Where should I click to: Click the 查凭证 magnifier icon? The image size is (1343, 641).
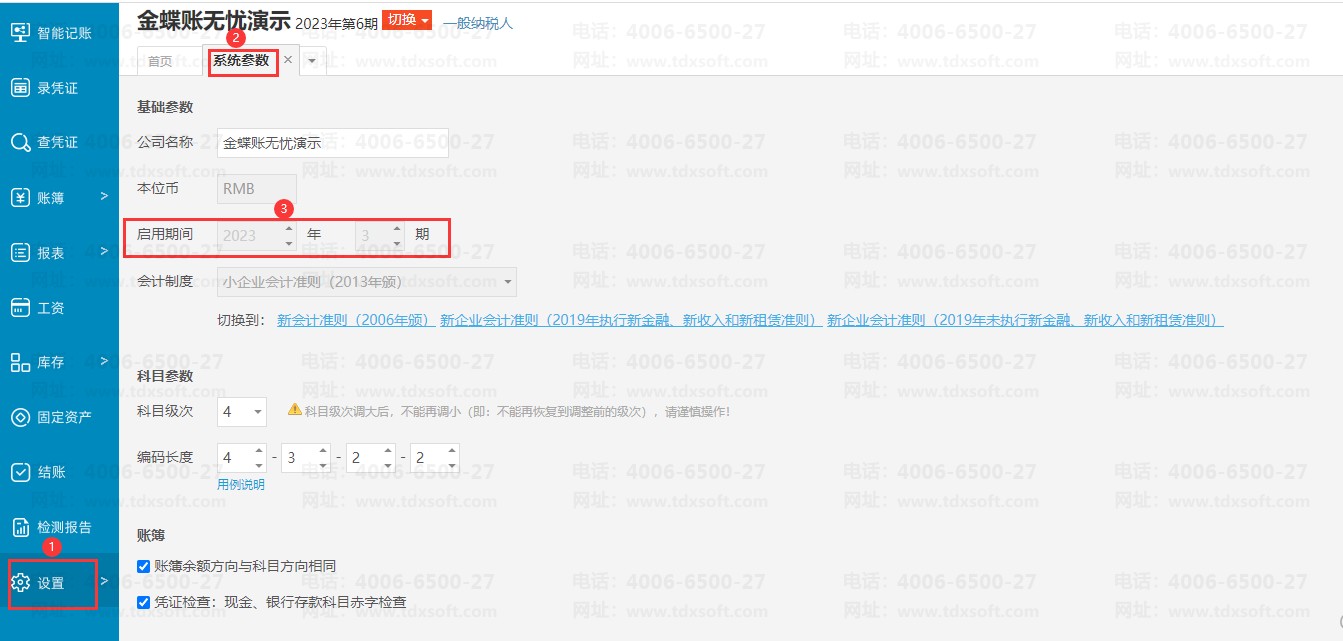point(20,142)
